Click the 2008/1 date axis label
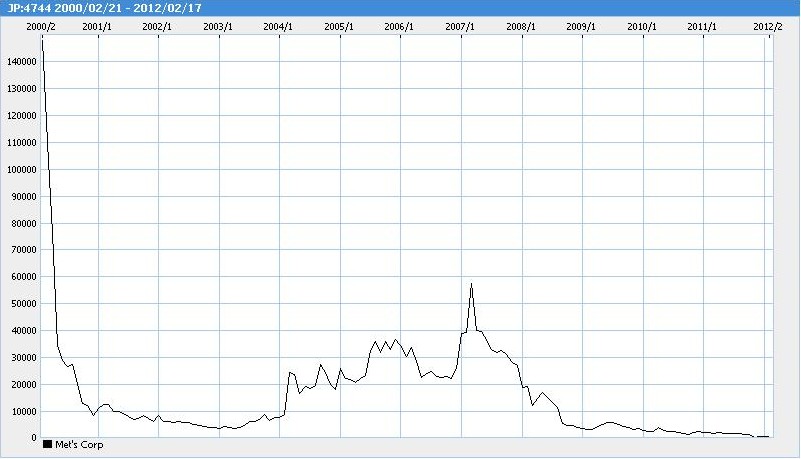 coord(521,27)
